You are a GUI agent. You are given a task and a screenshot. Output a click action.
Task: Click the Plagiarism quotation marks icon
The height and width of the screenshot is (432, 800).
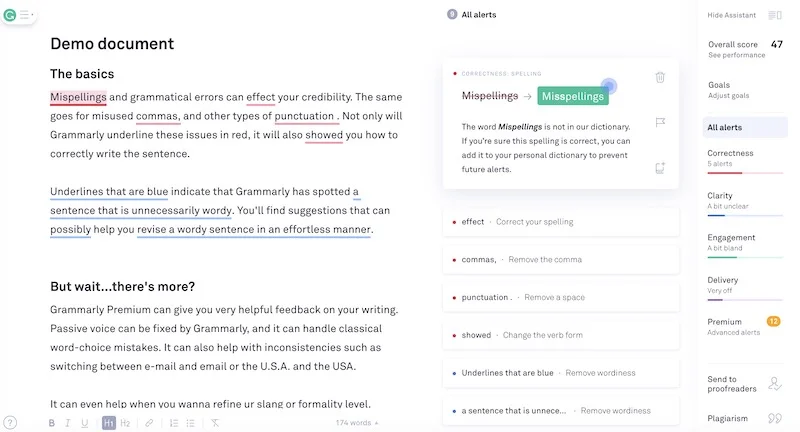point(774,418)
